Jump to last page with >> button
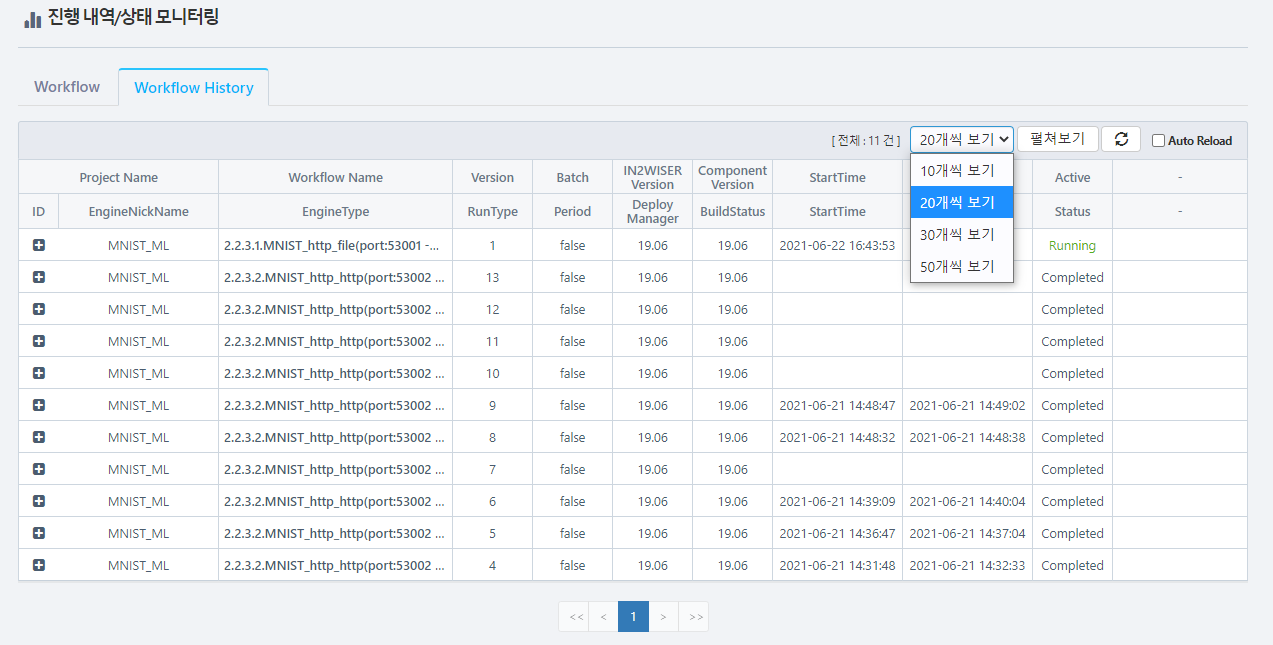The height and width of the screenshot is (645, 1273). [x=695, y=617]
